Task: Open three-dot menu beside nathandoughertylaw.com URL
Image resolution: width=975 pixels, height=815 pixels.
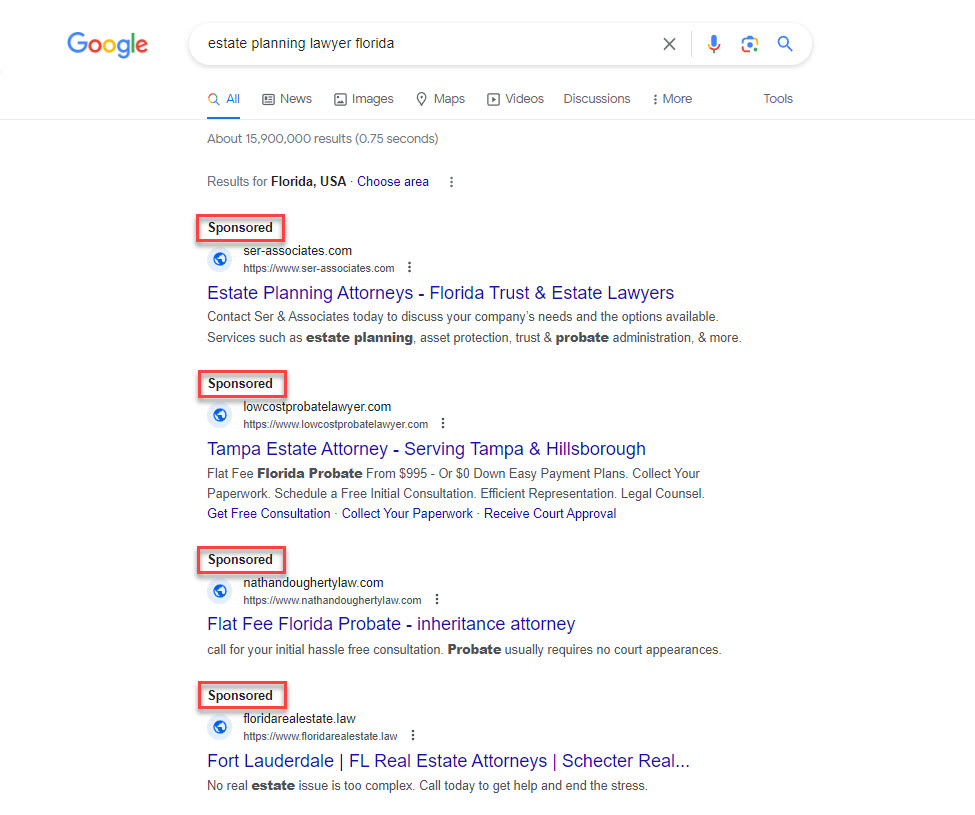Action: (x=437, y=599)
